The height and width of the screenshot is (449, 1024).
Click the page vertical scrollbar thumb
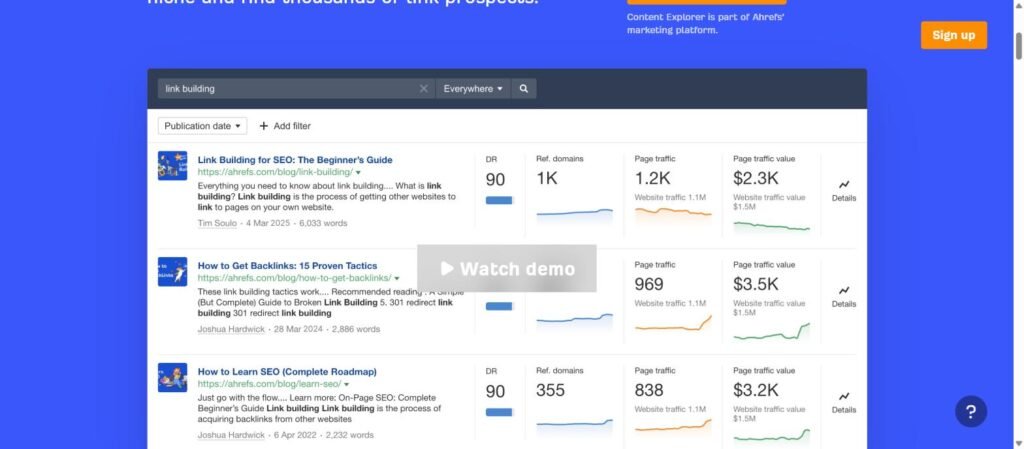pyautogui.click(x=1018, y=45)
